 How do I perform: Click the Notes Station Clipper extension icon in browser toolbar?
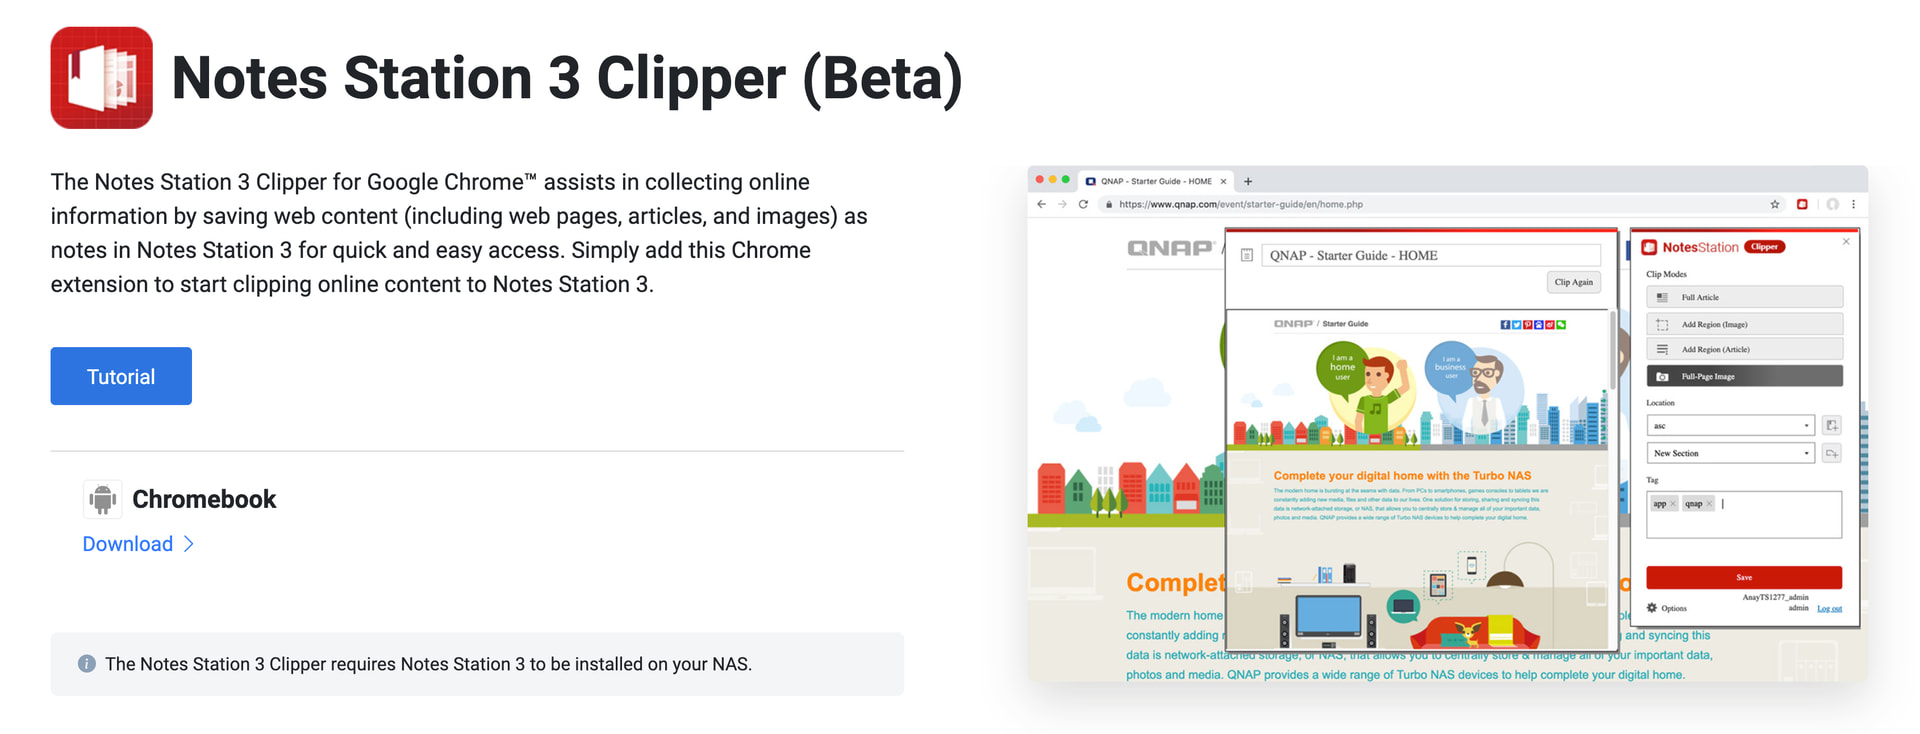[x=1802, y=204]
